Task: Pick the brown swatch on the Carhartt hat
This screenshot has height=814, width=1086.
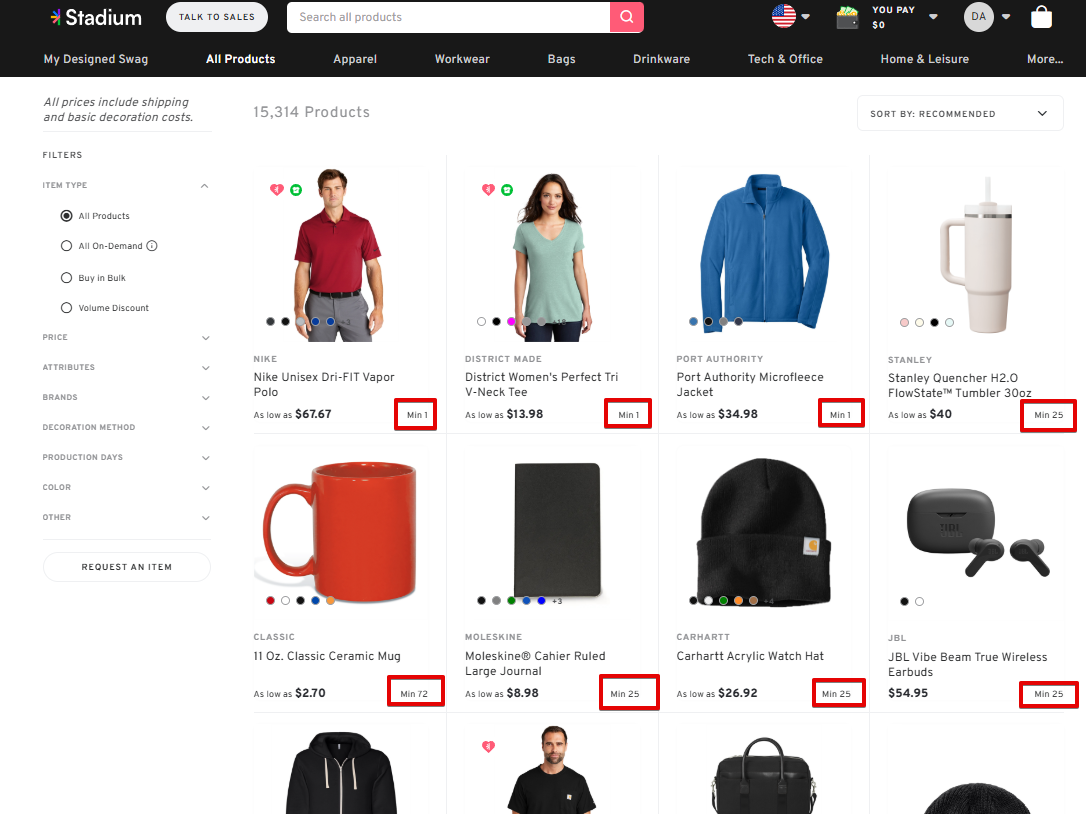Action: coord(754,601)
